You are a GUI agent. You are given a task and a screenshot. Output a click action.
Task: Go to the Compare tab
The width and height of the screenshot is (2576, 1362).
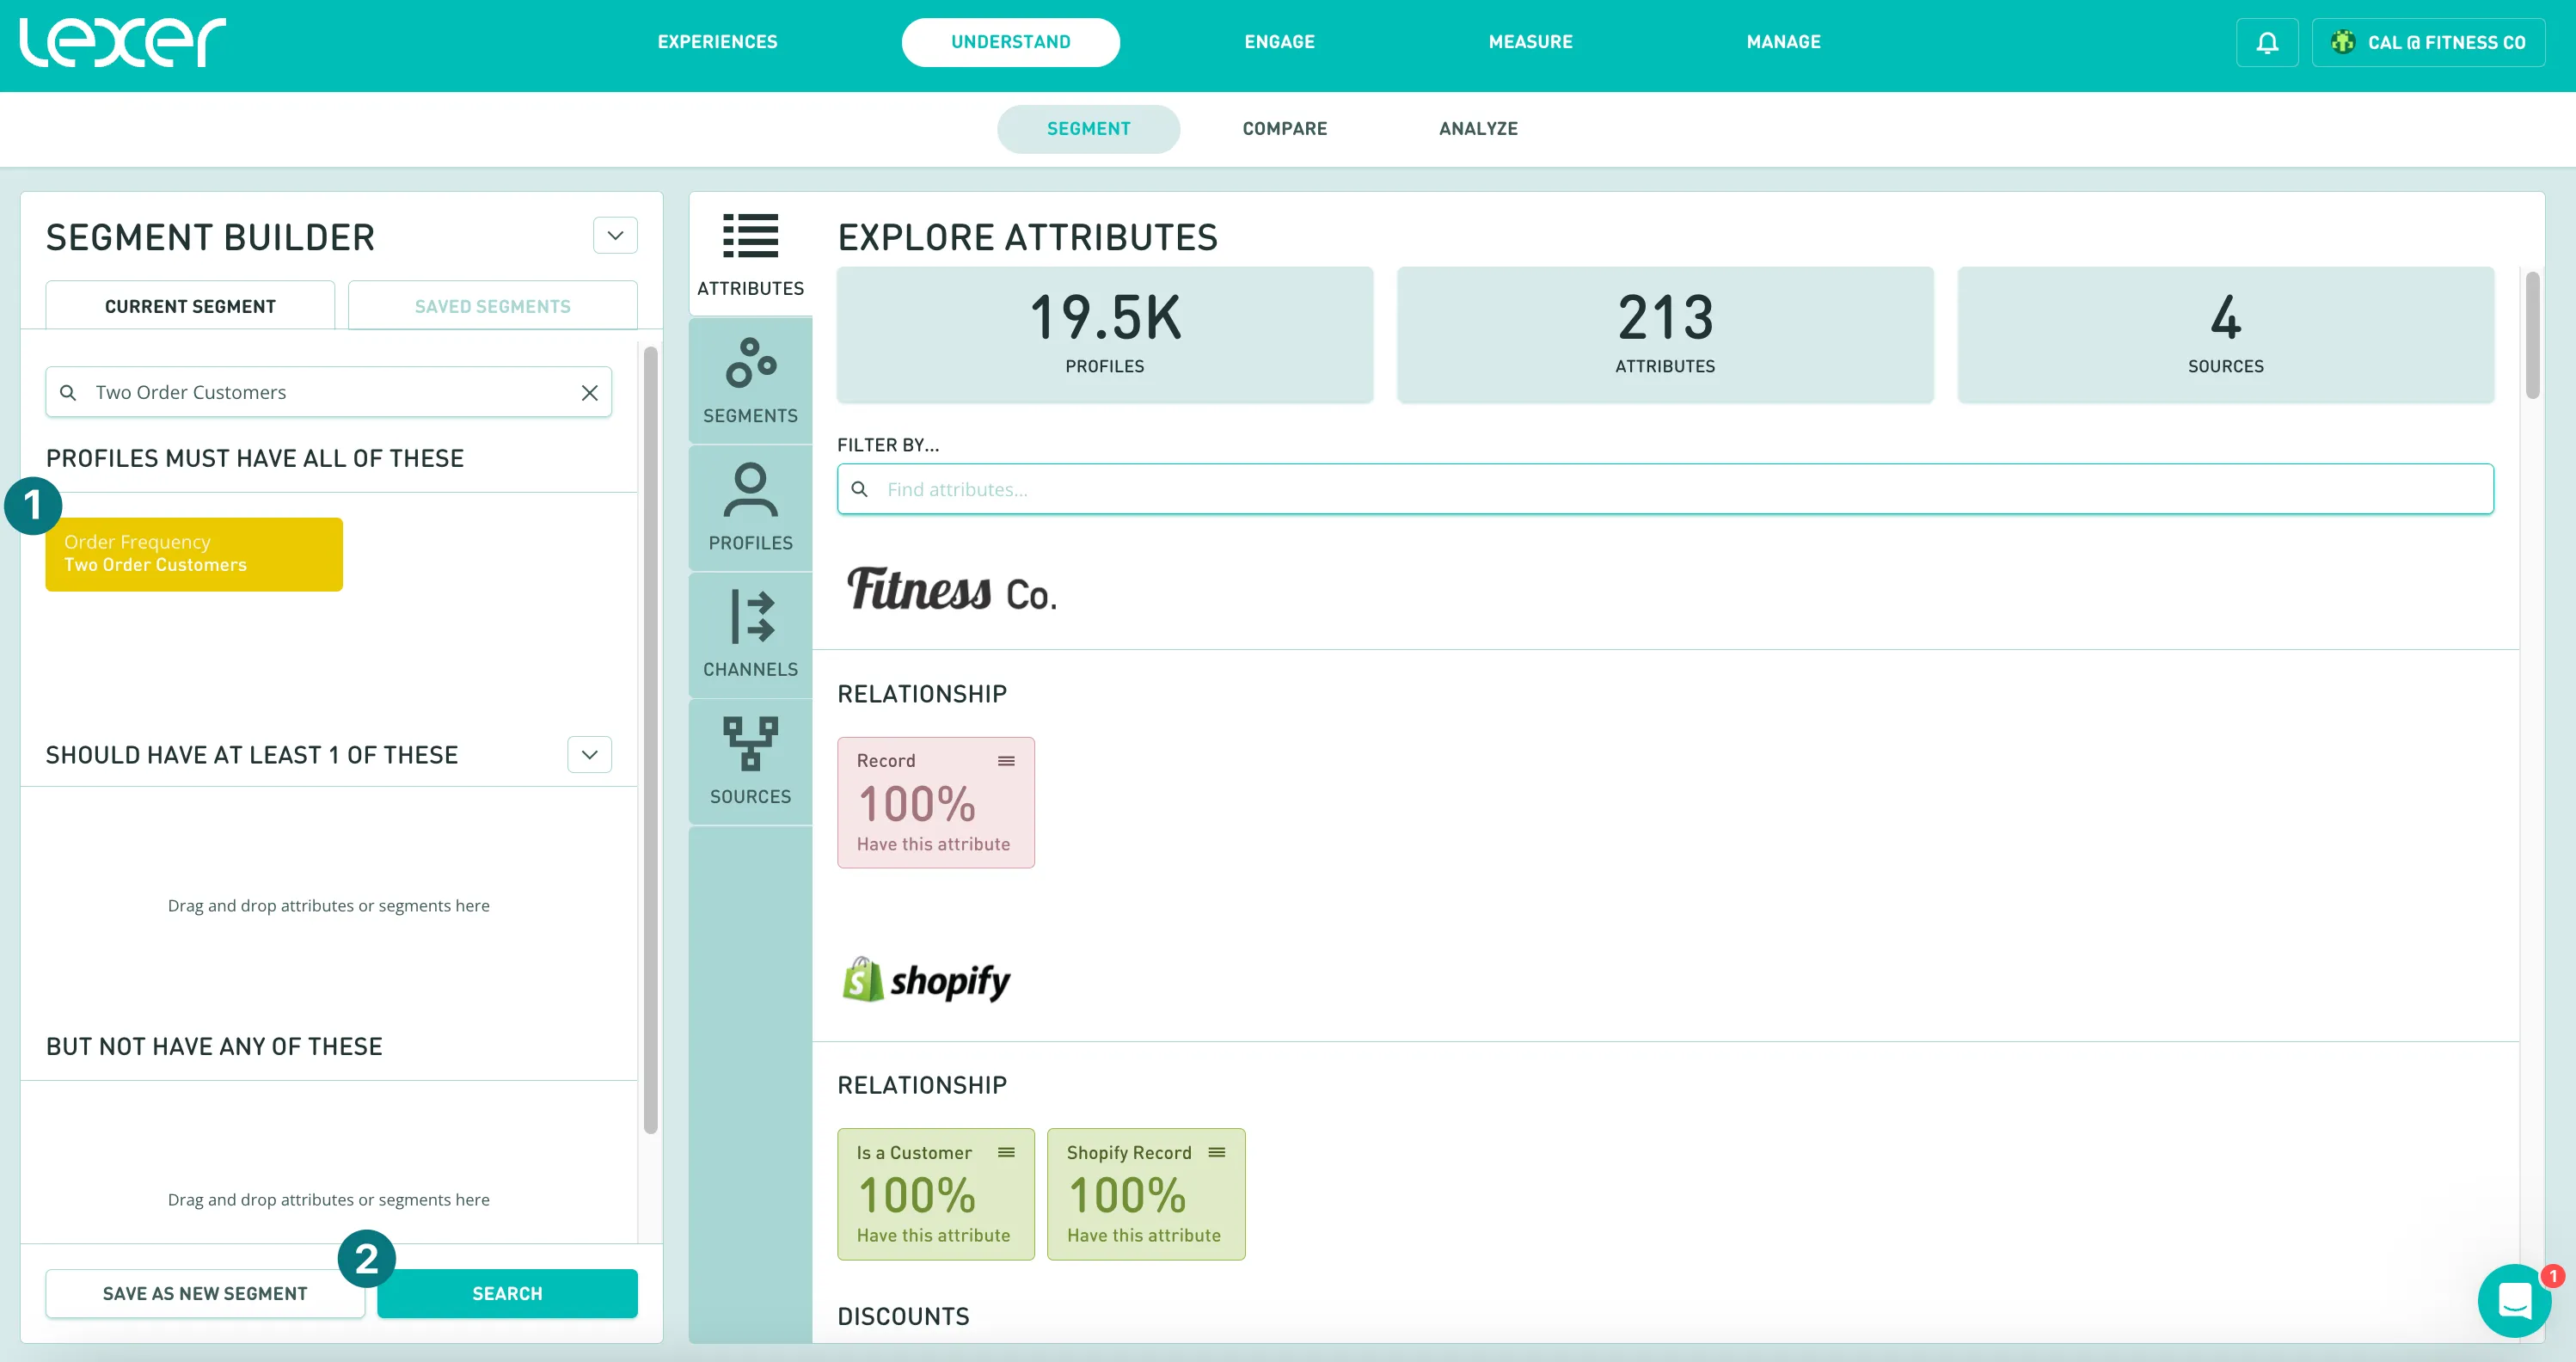pyautogui.click(x=1284, y=128)
